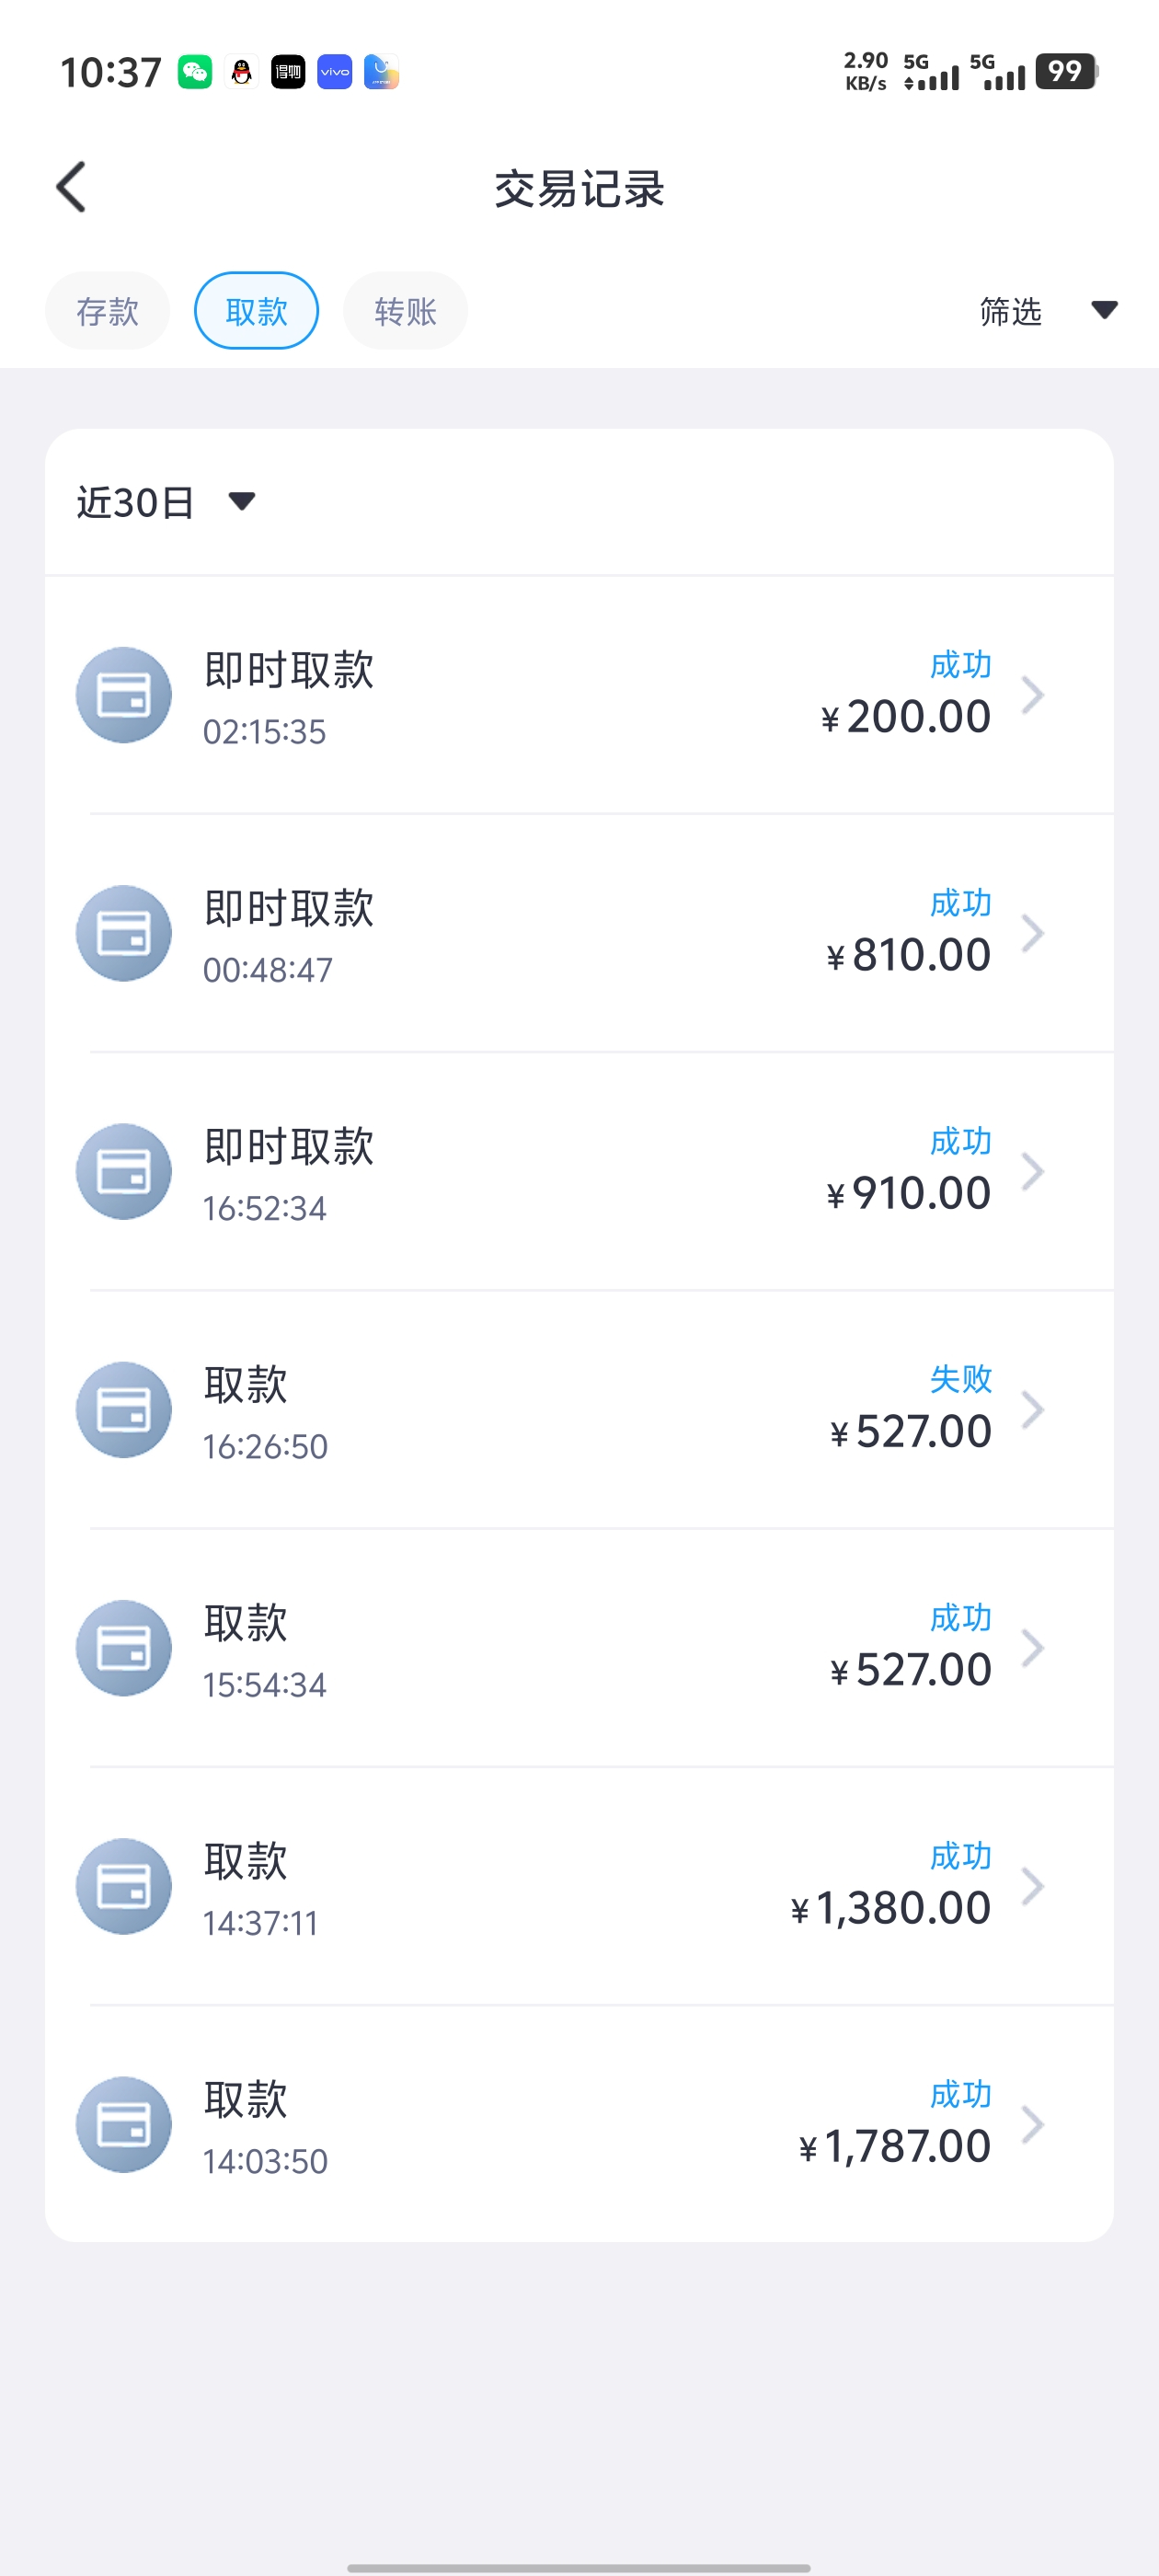The image size is (1159, 2576).
Task: Open the ¥910.00 amount record
Action: click(x=579, y=1171)
